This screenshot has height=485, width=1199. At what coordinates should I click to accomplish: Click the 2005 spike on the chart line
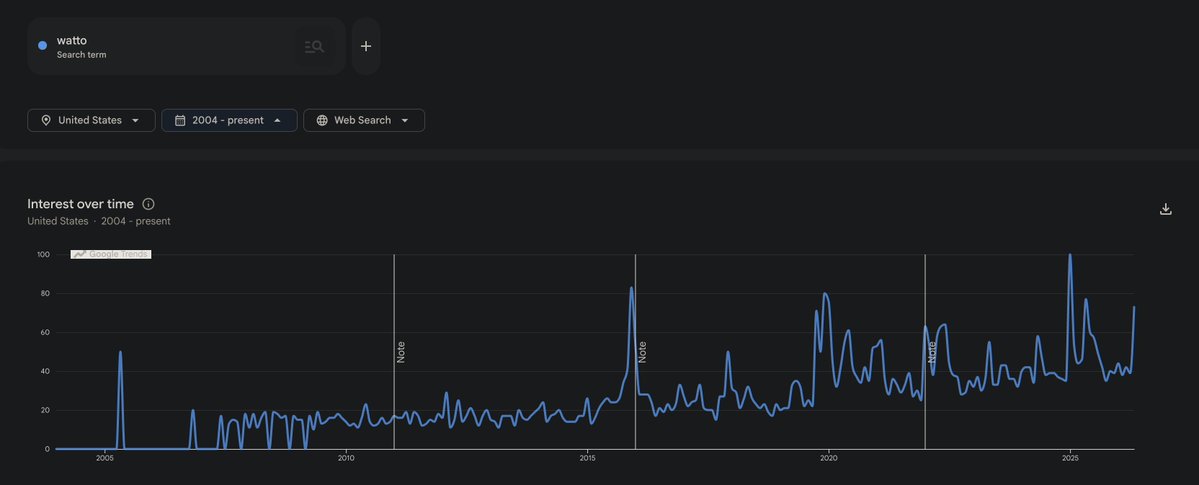pos(120,353)
